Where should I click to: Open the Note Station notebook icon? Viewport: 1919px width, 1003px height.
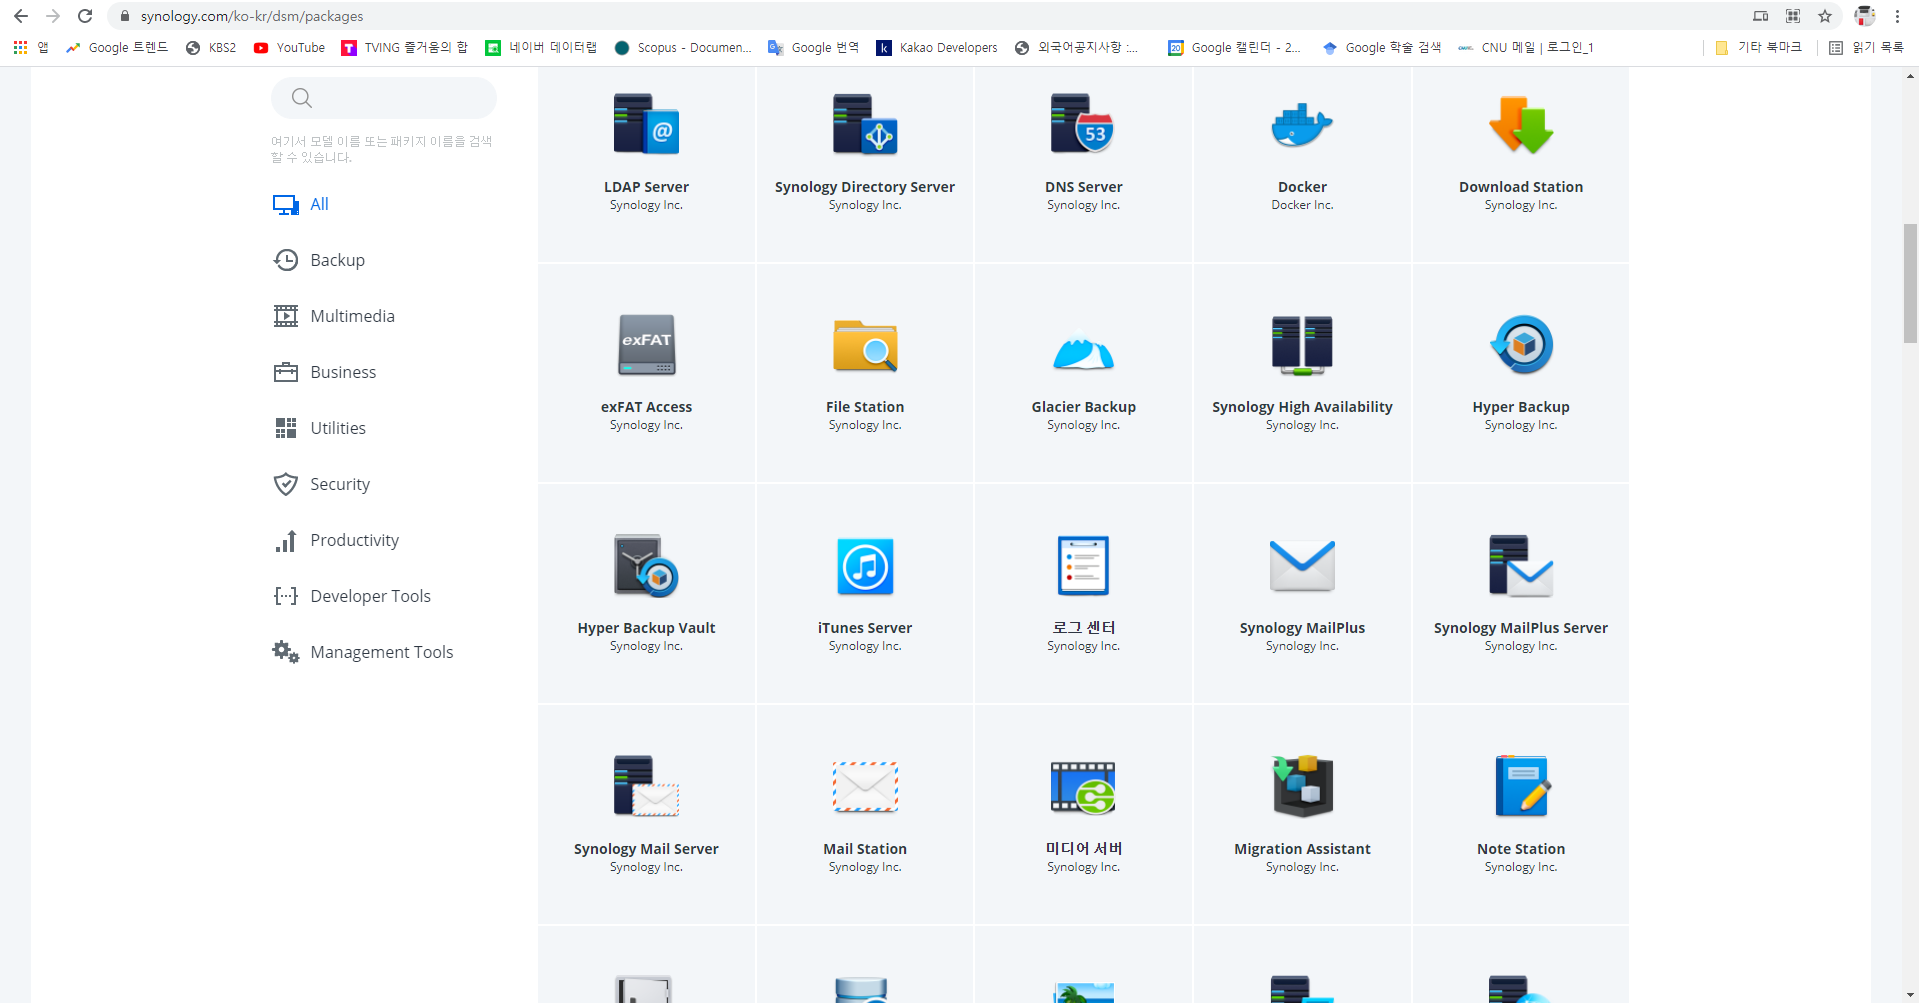[1521, 787]
